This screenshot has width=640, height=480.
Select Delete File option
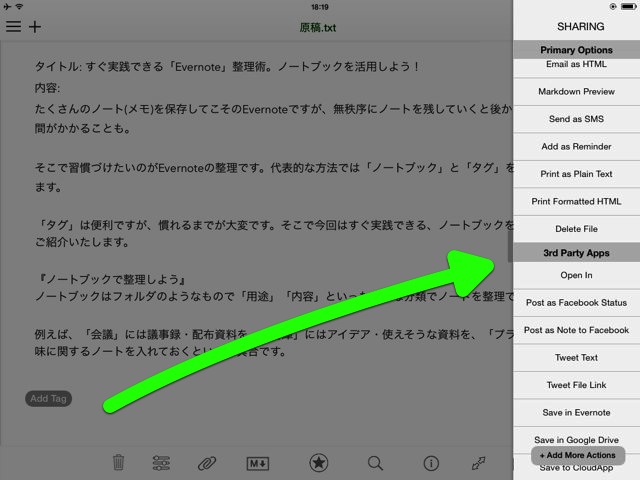coord(576,229)
